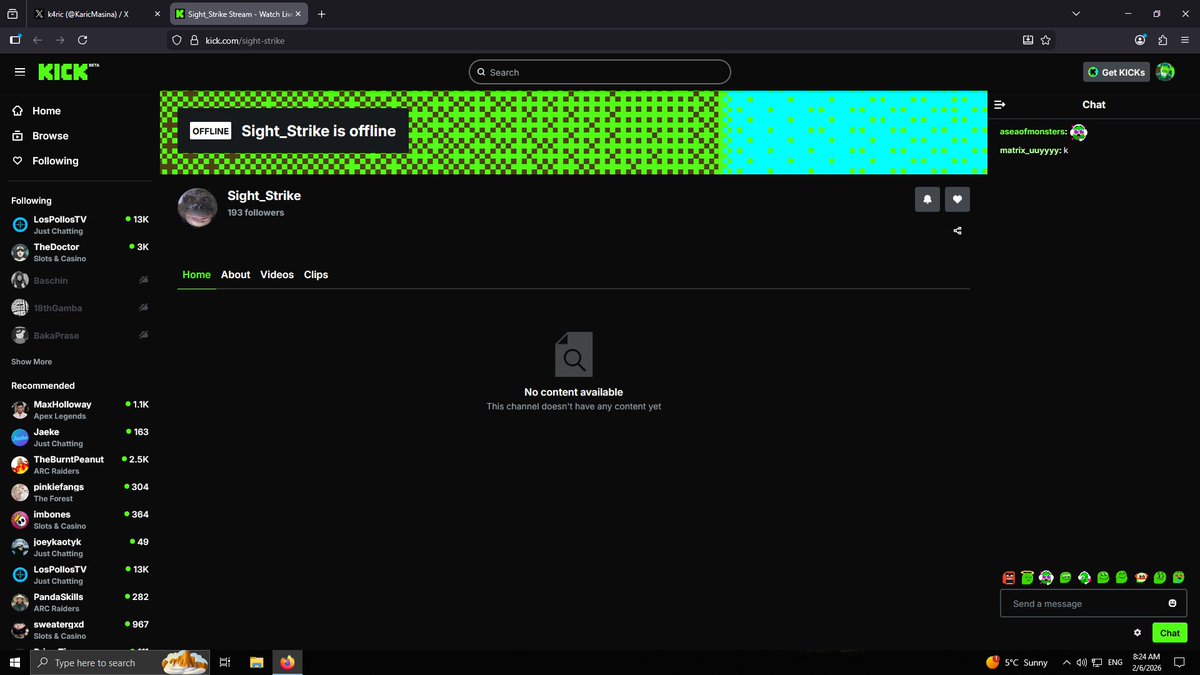Open a new browser tab
The image size is (1200, 675).
[x=321, y=14]
